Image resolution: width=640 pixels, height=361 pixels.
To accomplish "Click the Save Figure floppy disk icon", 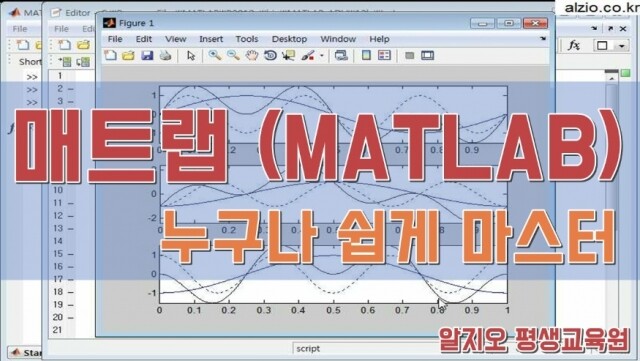I will [147, 55].
